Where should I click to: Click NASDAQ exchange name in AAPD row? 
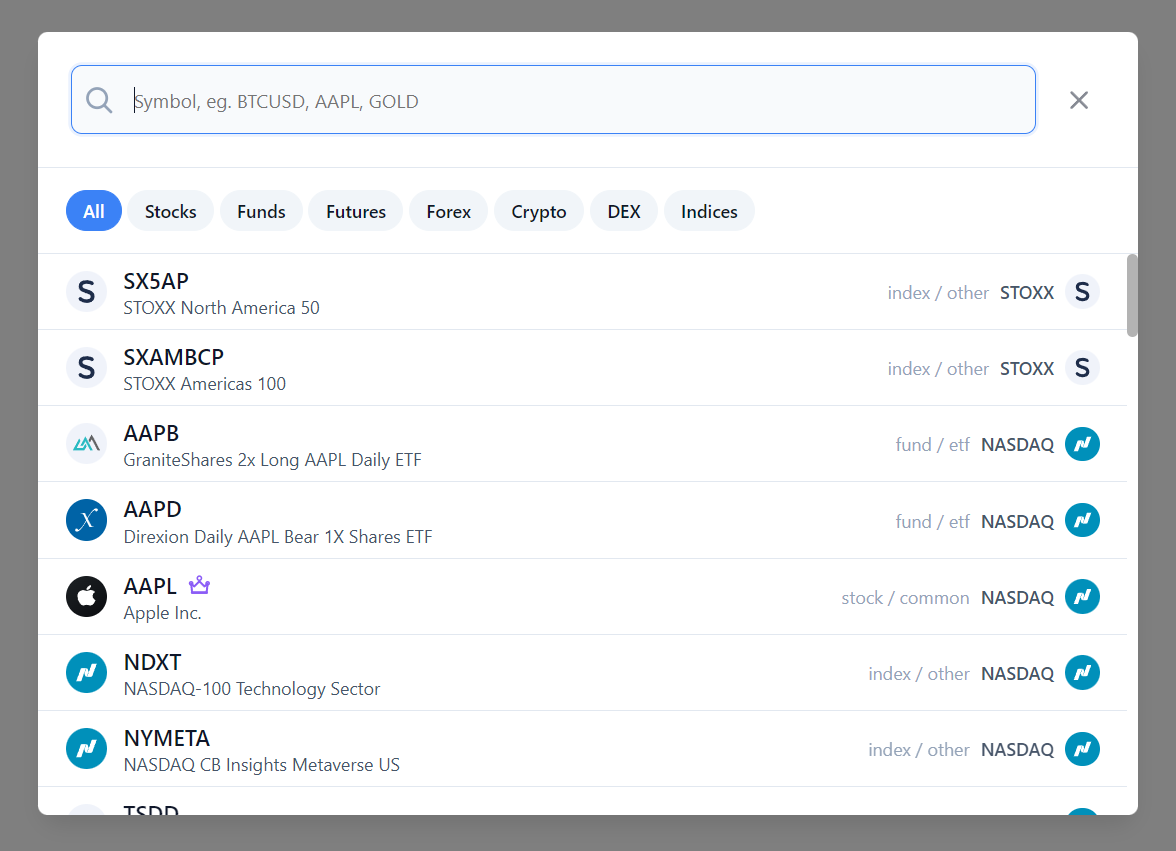pos(1017,521)
